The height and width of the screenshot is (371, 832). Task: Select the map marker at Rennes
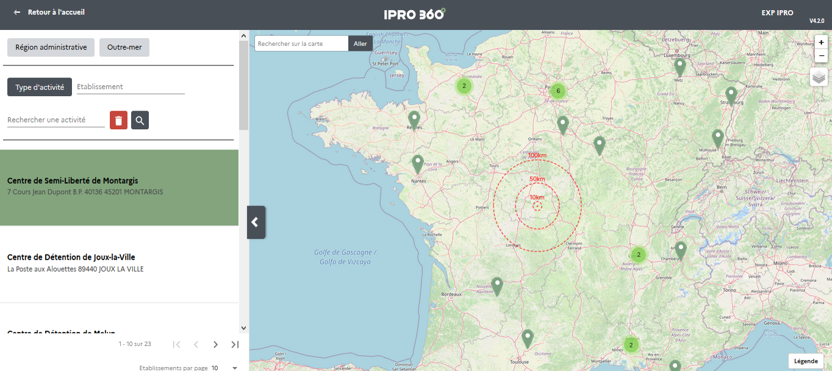click(x=414, y=120)
